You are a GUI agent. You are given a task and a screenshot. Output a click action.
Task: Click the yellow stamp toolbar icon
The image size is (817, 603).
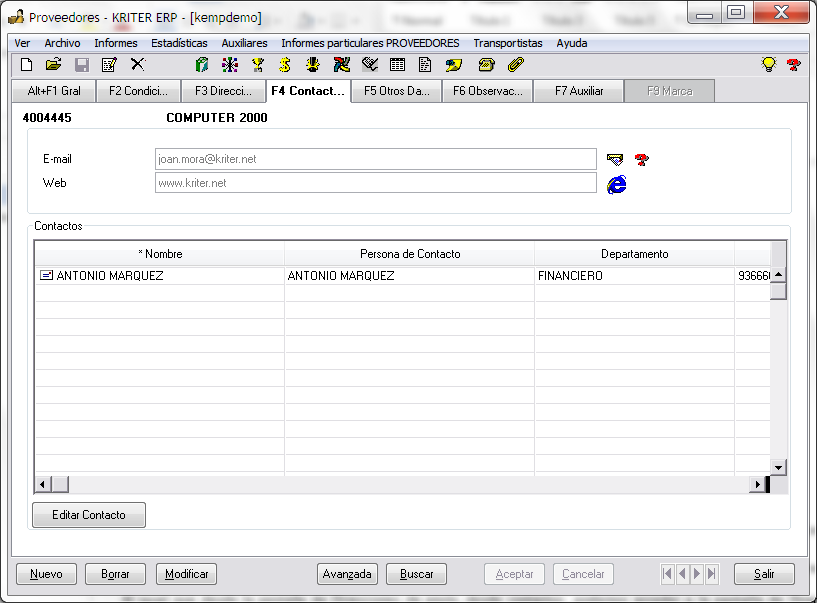[313, 65]
